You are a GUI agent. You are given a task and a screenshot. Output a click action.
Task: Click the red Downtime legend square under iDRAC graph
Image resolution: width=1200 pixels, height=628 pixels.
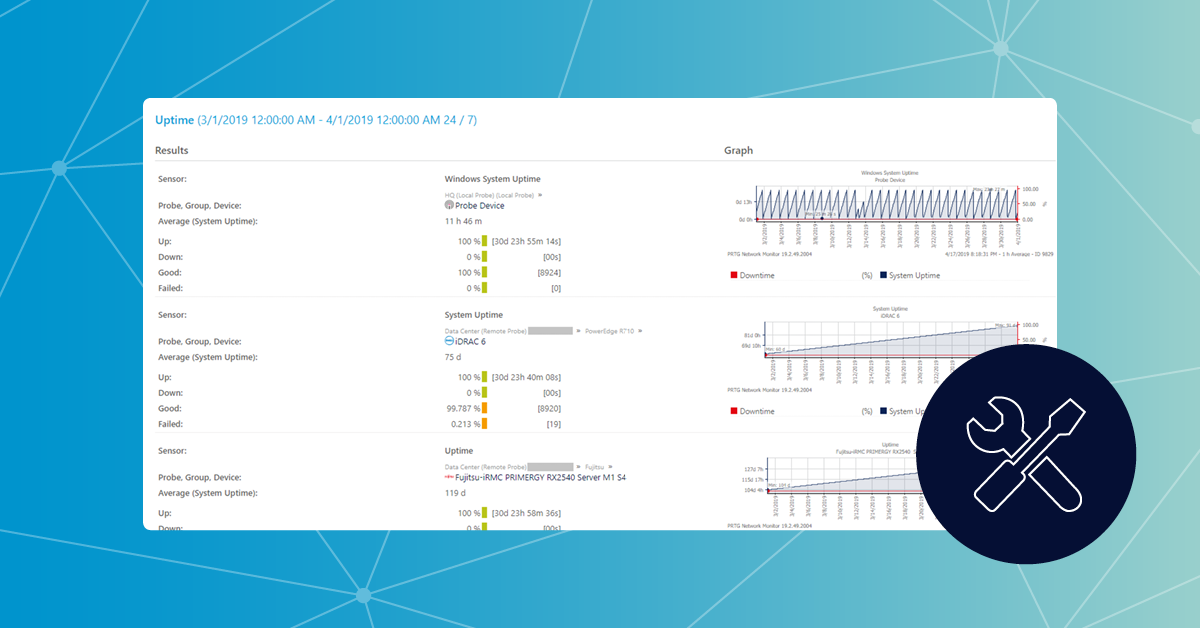[732, 411]
